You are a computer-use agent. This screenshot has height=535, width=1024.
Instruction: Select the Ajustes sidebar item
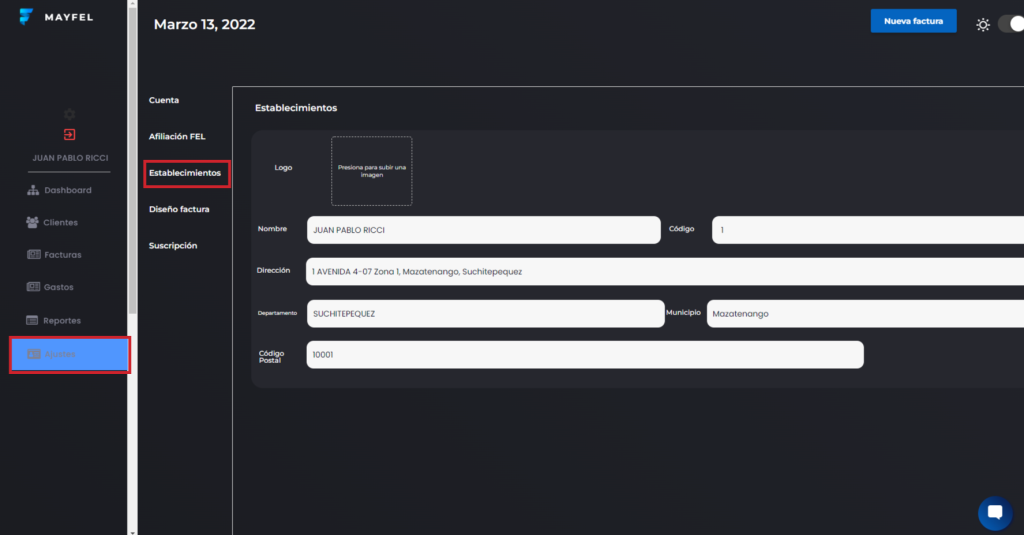pos(69,355)
